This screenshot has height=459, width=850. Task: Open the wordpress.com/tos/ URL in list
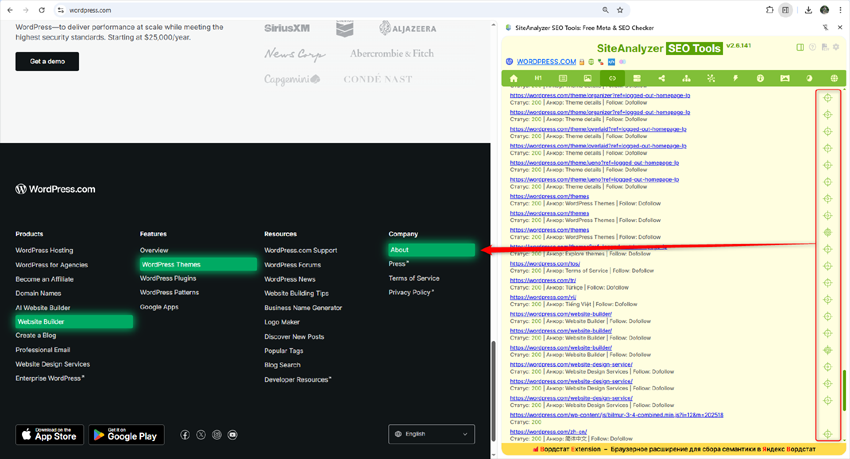point(545,263)
